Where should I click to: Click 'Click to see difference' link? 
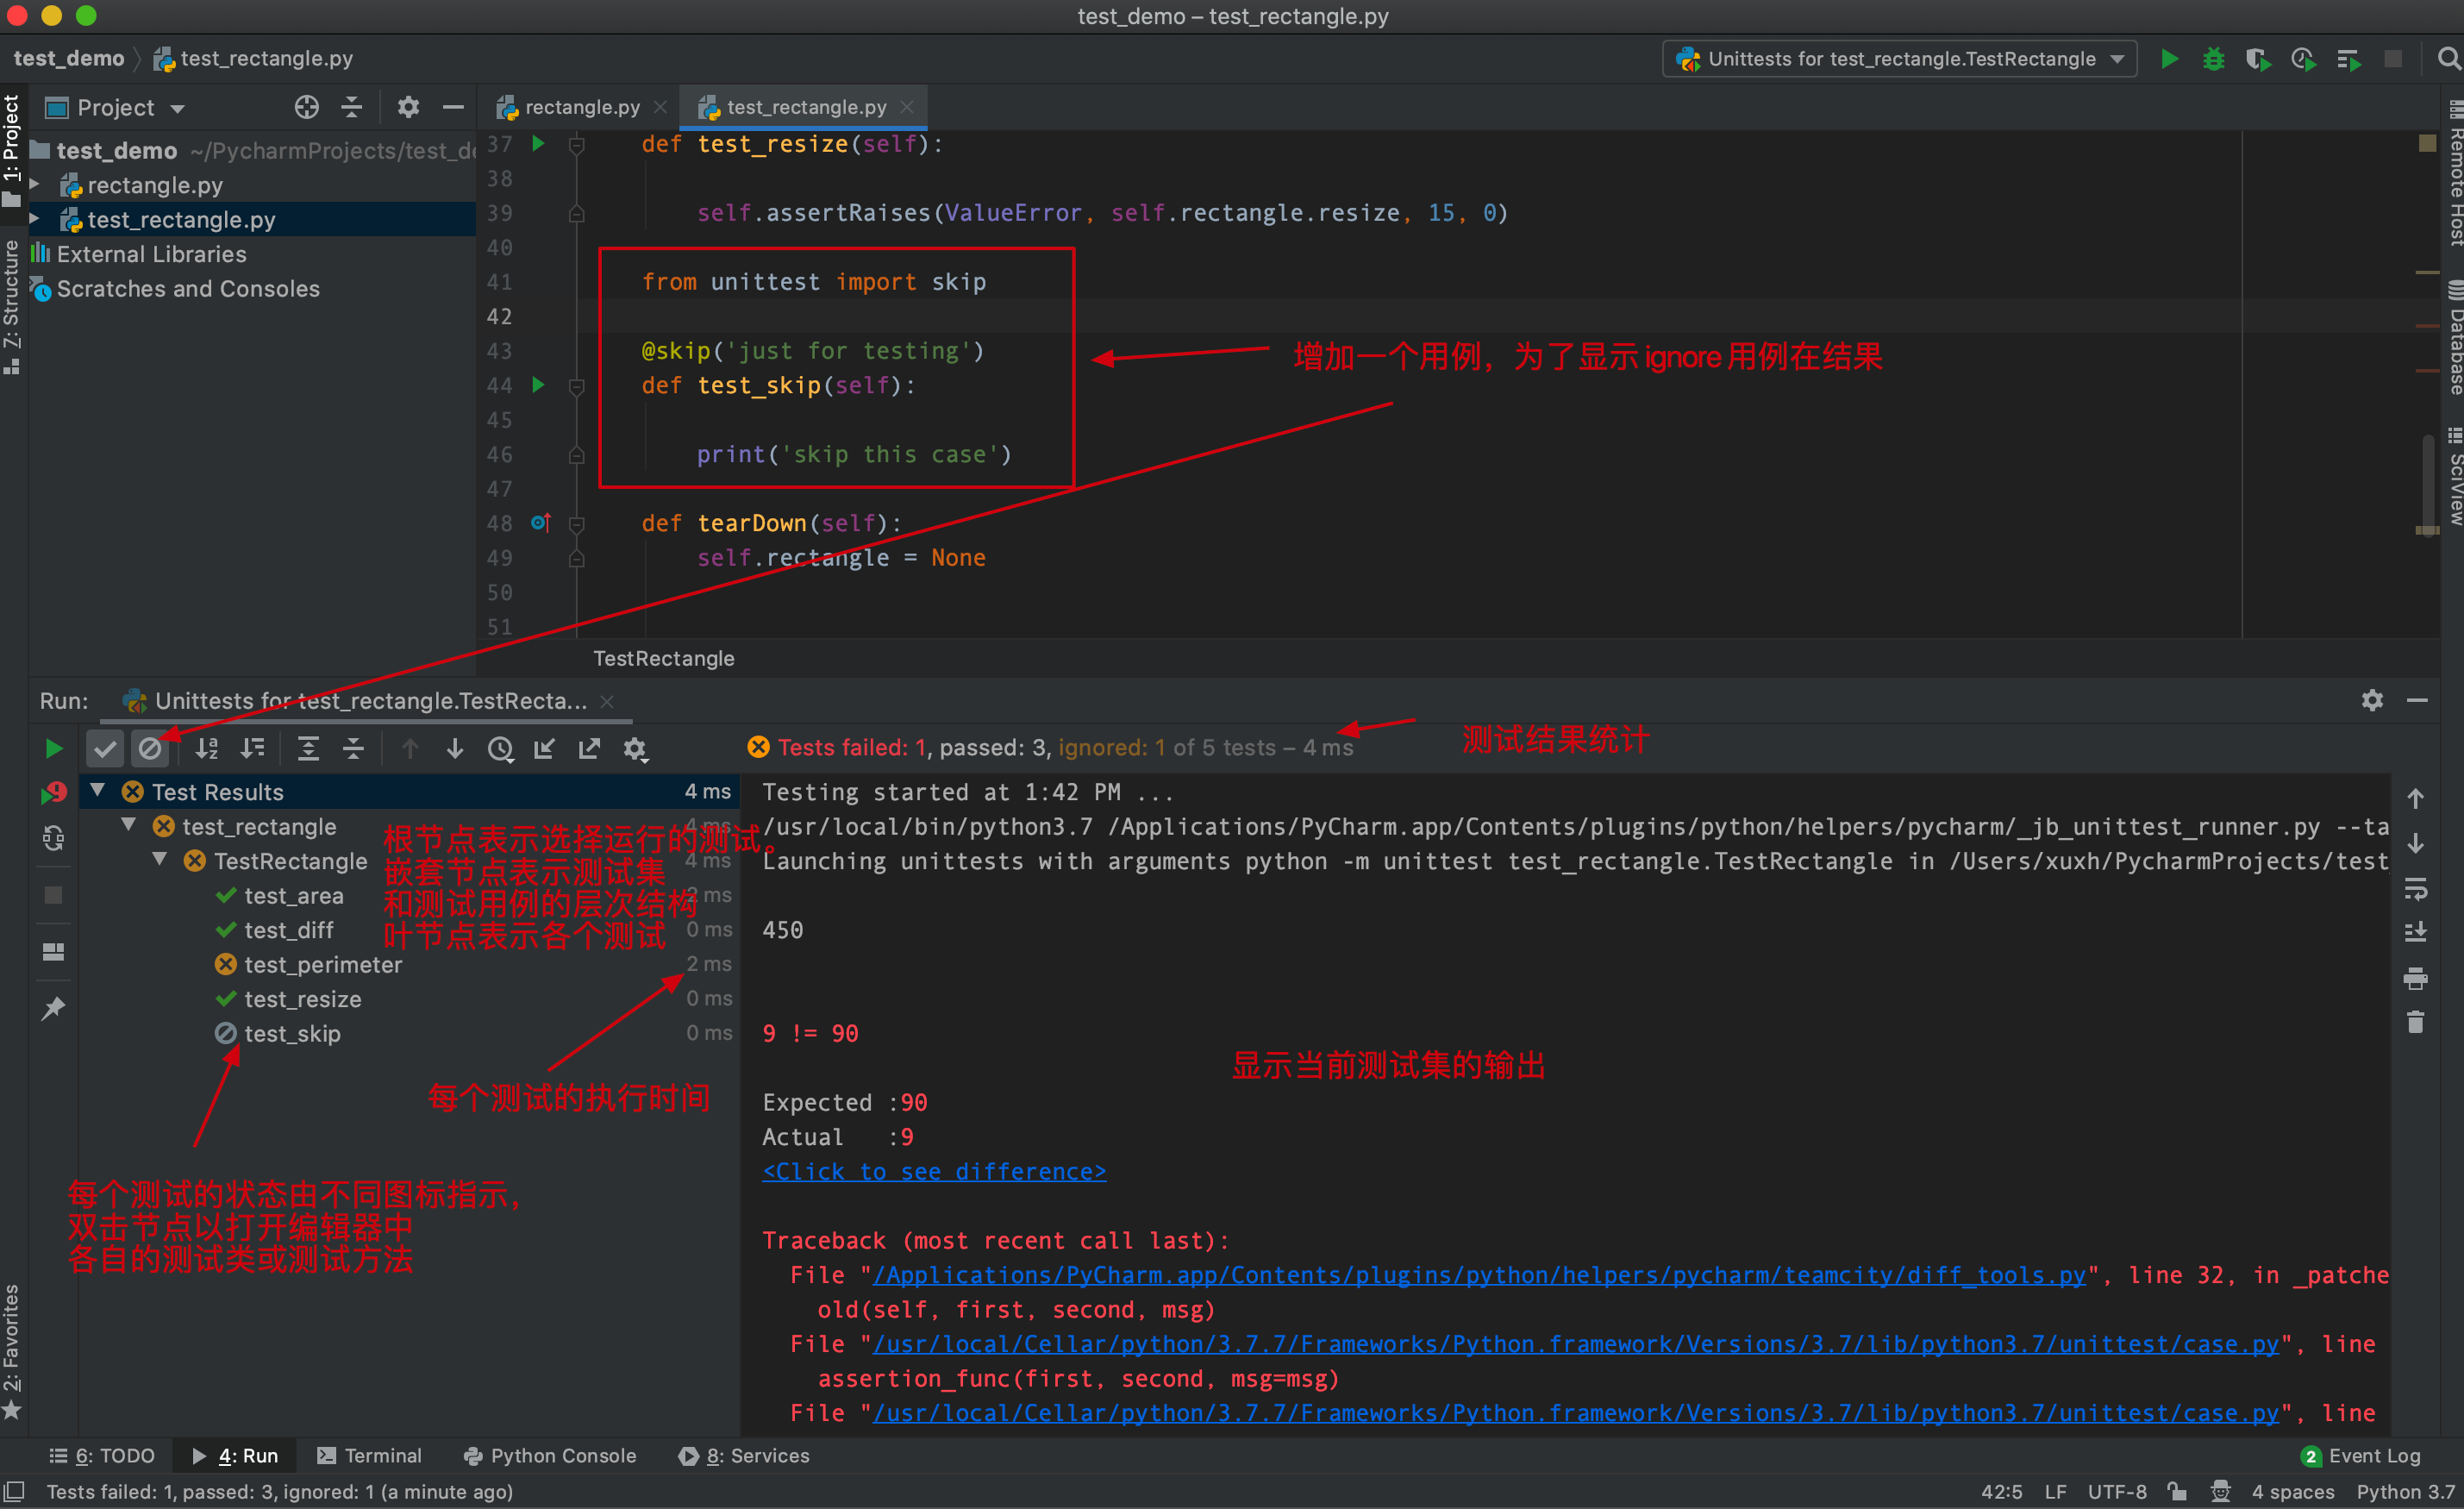point(934,1171)
